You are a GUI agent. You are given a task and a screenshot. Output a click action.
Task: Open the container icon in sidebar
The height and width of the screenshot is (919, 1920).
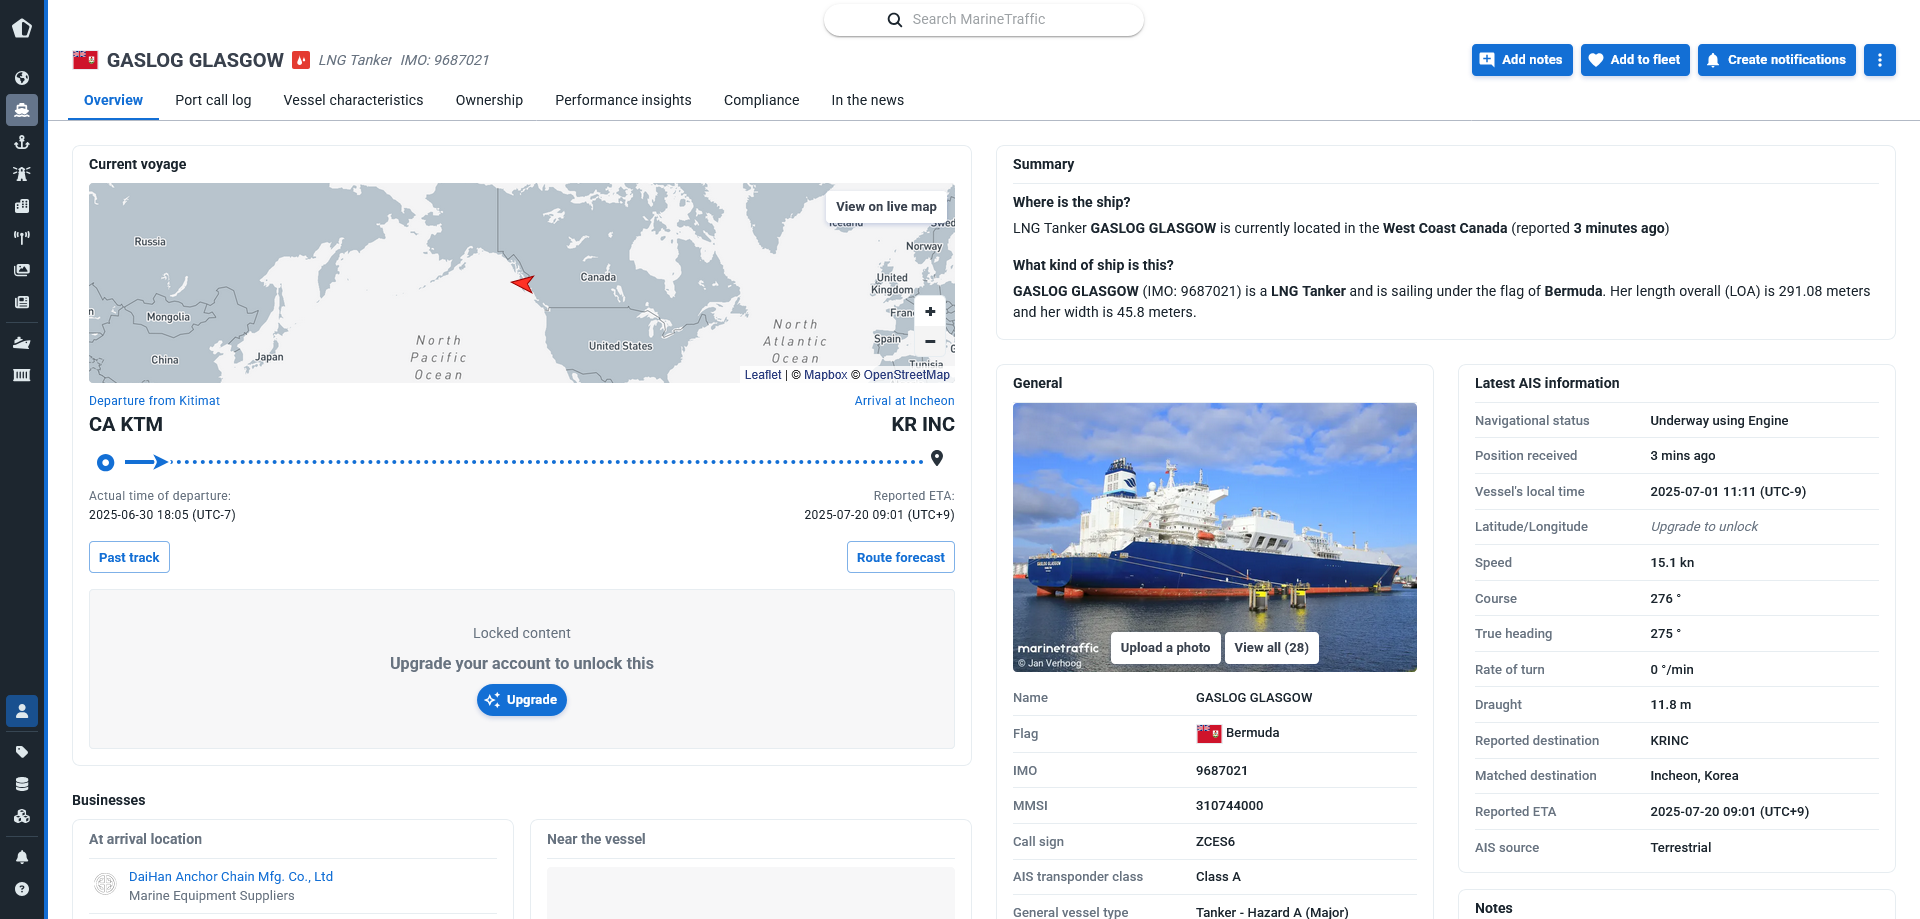(x=22, y=375)
